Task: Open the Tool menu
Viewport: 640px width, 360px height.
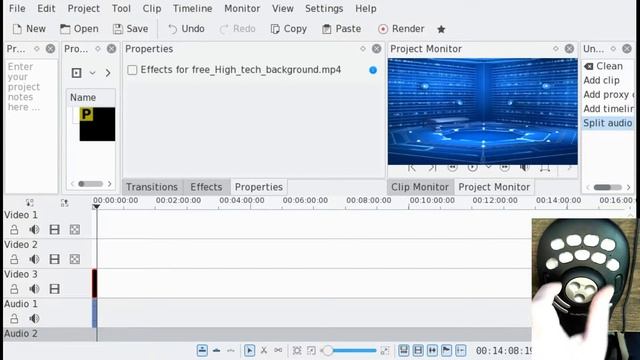Action: pyautogui.click(x=121, y=9)
